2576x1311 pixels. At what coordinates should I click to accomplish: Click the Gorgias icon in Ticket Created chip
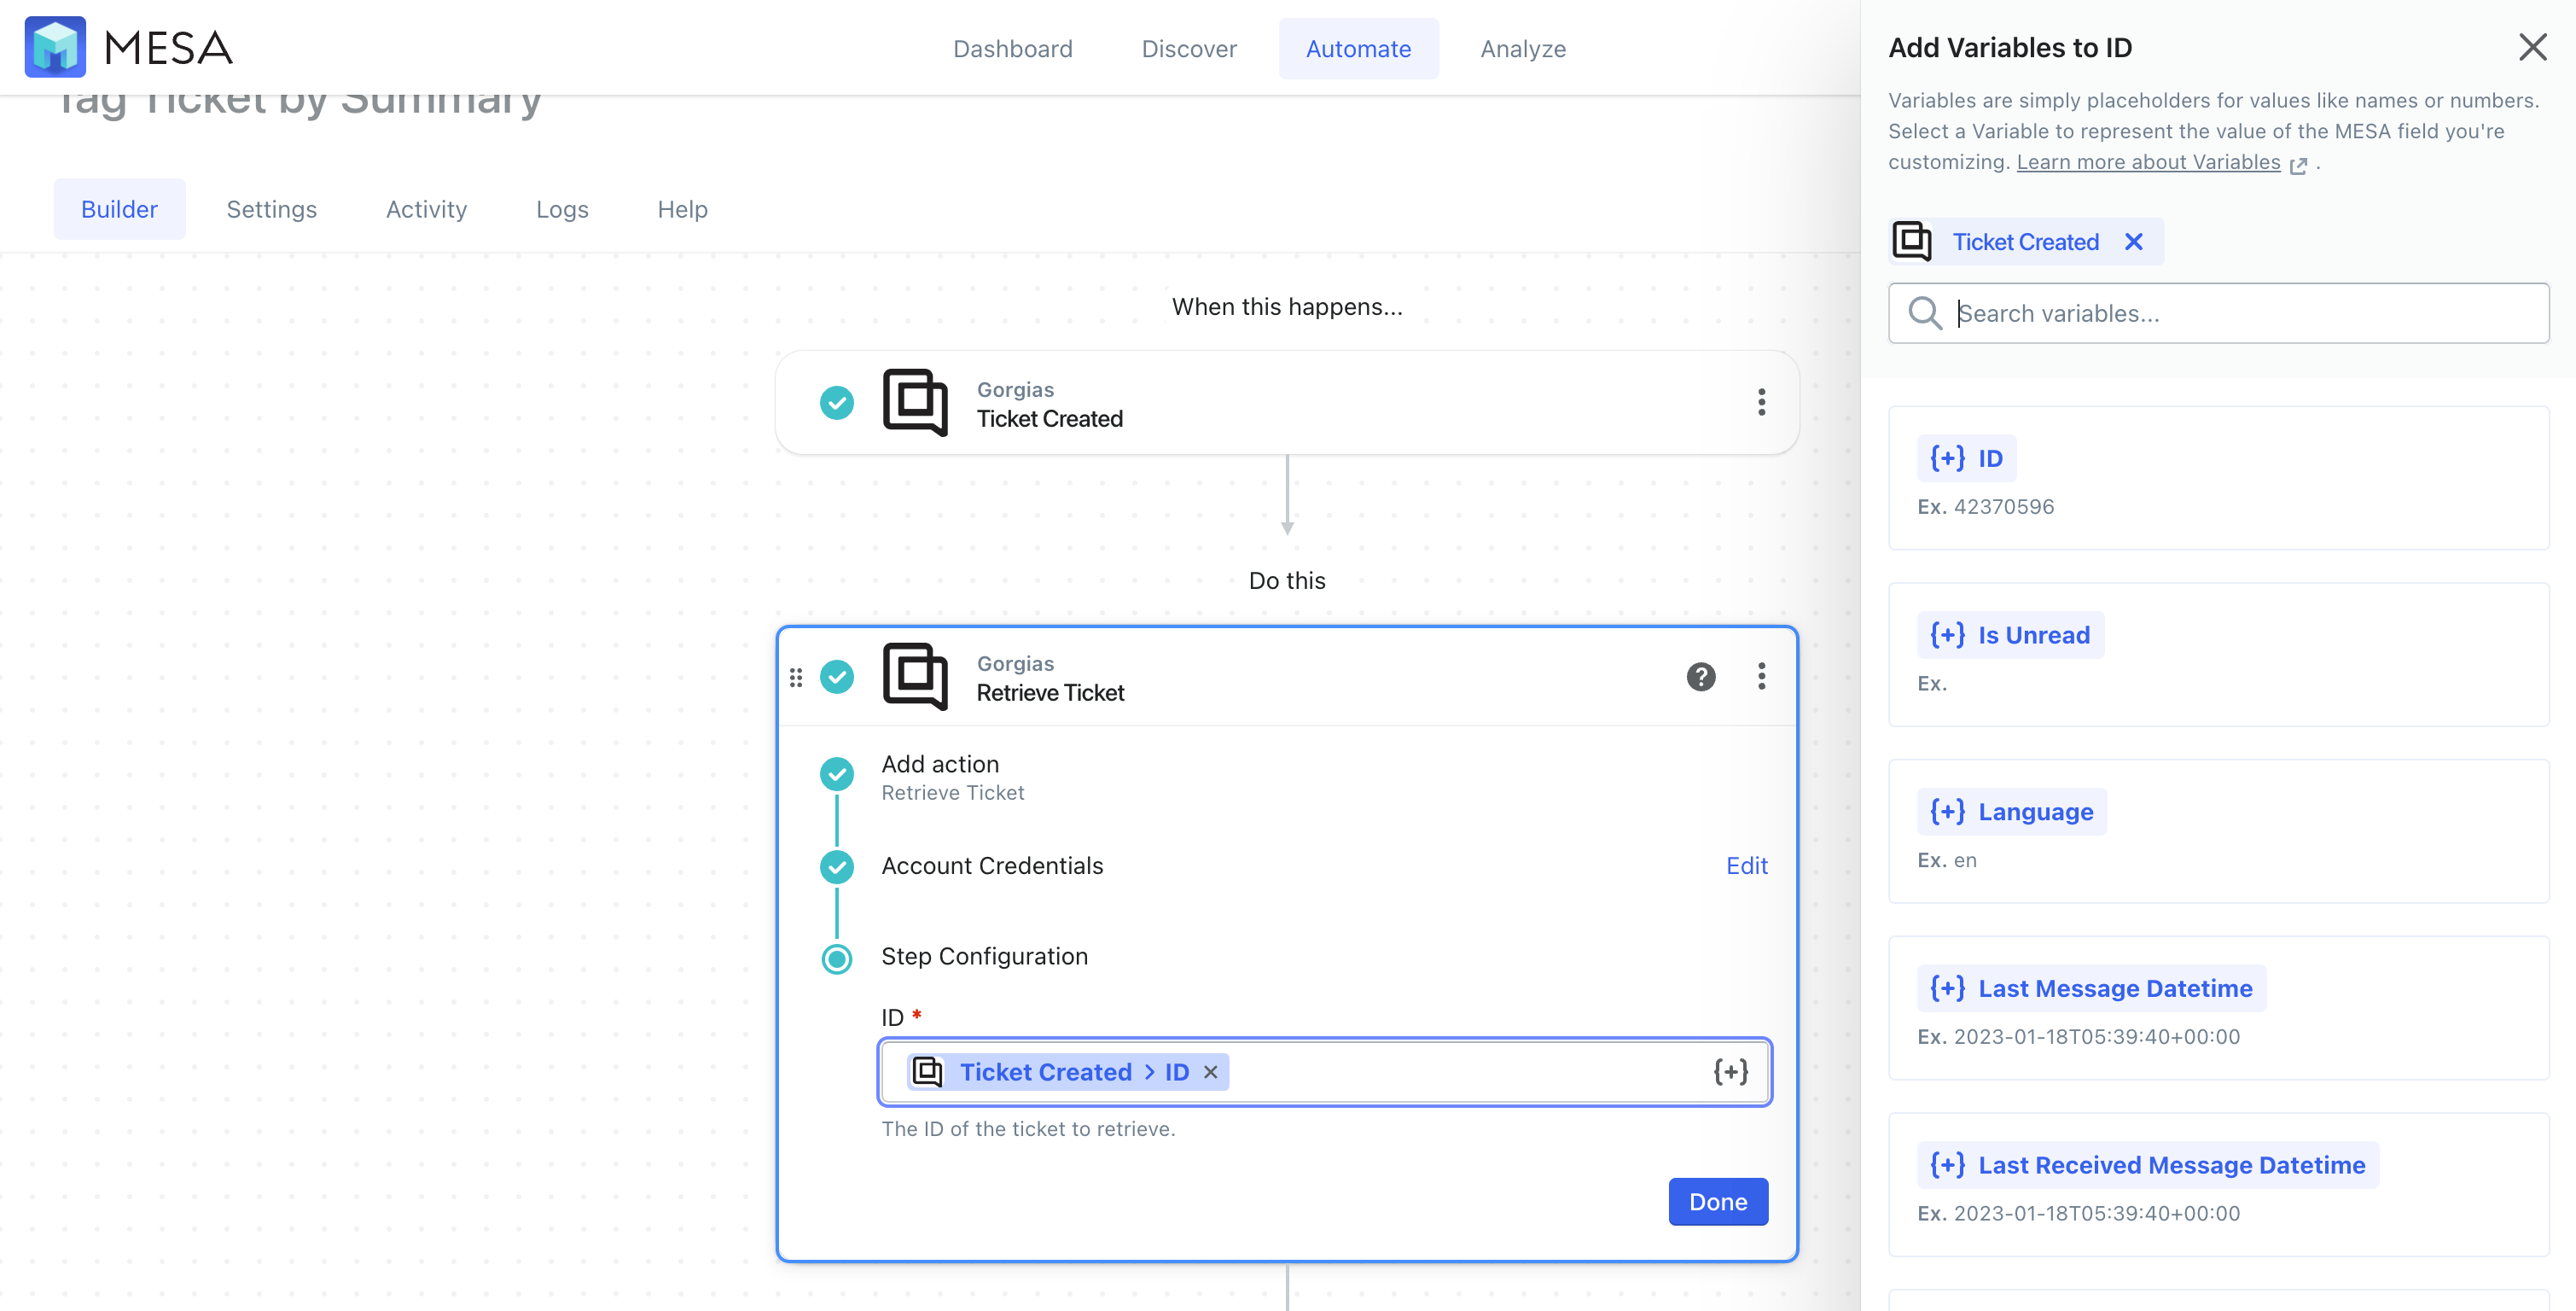(1912, 242)
